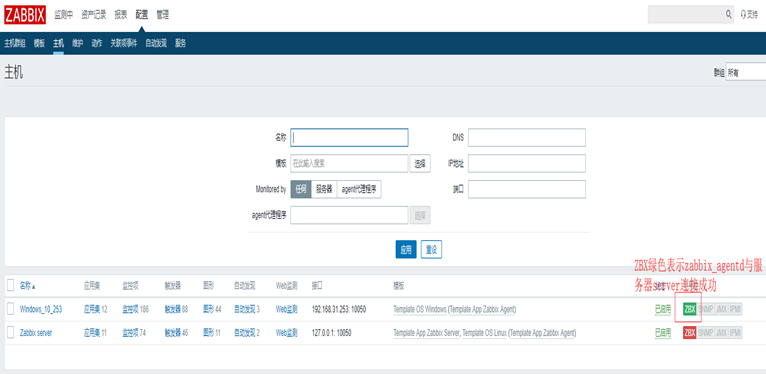Click the 重设 filter button
Screen dimensions: 766x374
tap(431, 249)
